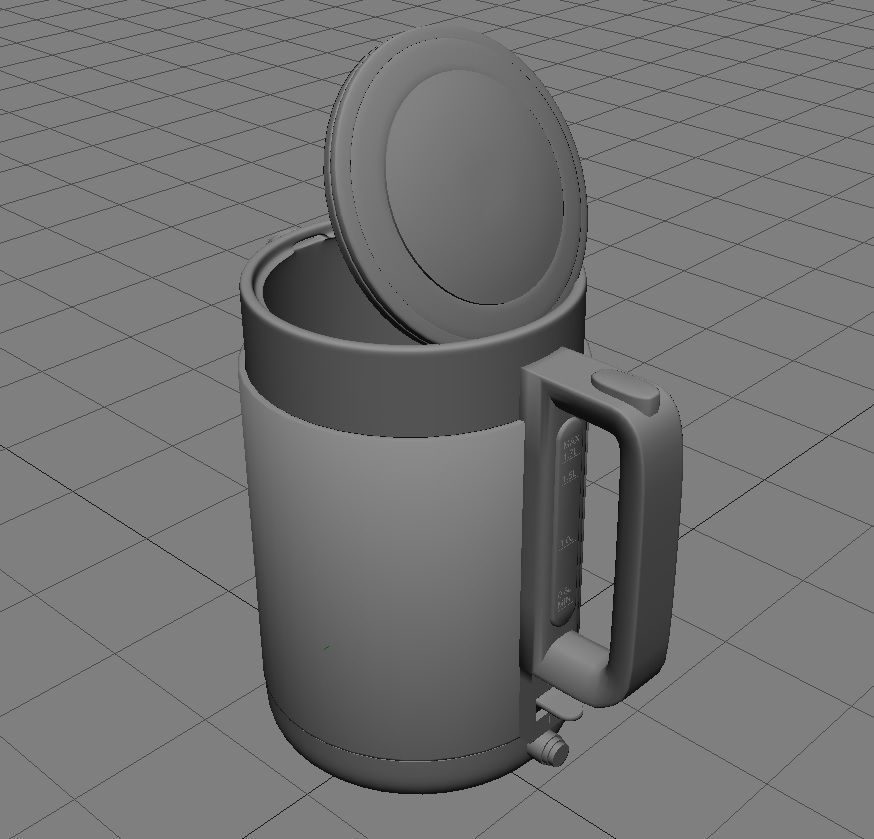
Task: Select the small lever tab below the handle
Action: click(560, 707)
